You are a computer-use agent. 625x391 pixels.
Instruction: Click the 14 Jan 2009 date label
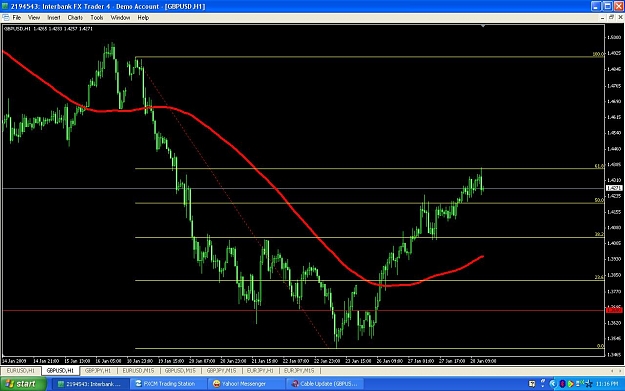click(x=14, y=361)
